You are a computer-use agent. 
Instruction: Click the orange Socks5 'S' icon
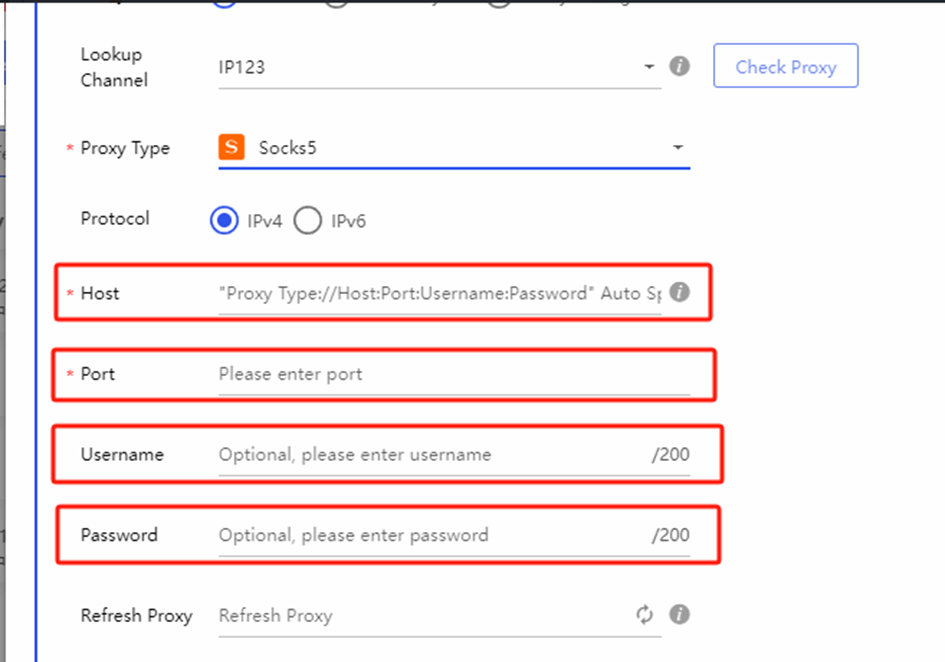231,148
